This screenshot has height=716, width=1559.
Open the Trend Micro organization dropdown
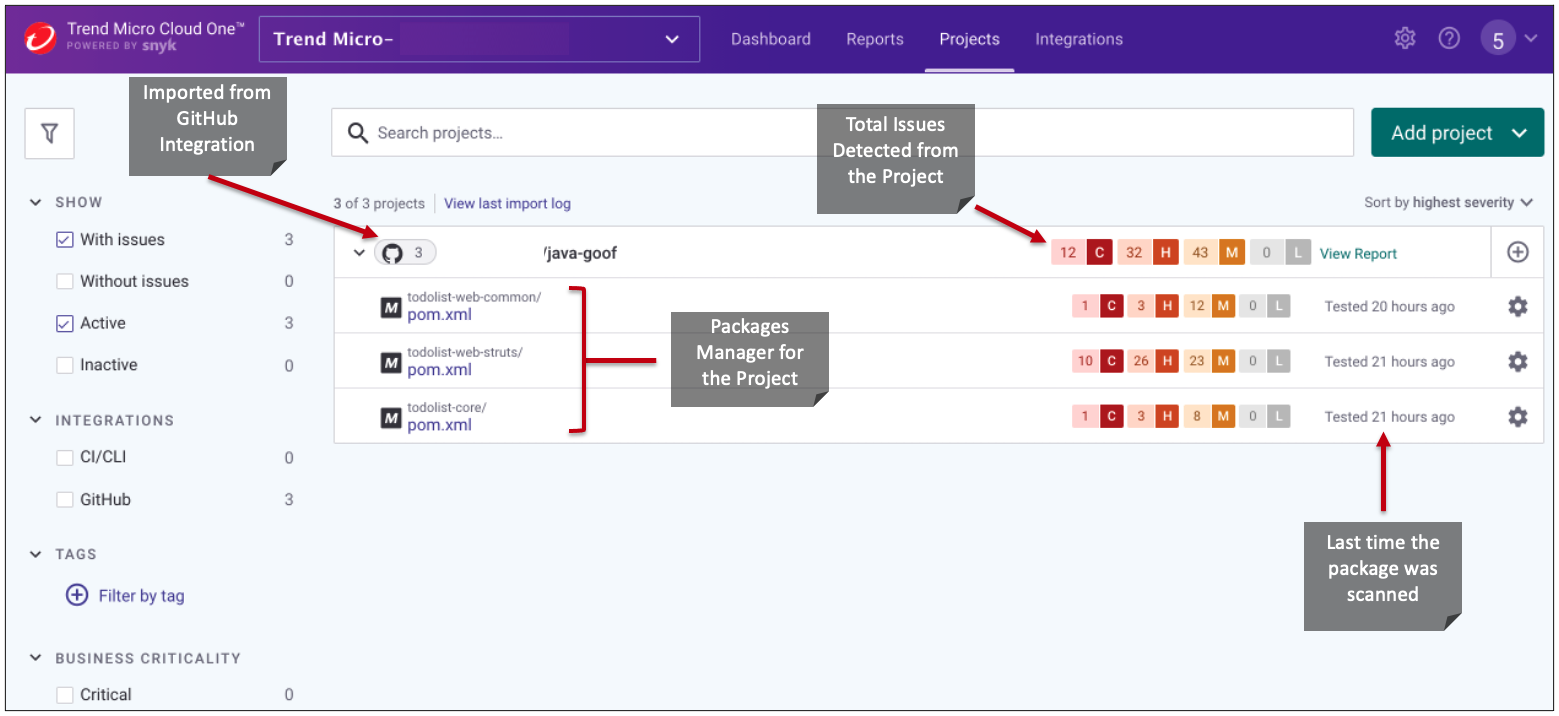(480, 39)
